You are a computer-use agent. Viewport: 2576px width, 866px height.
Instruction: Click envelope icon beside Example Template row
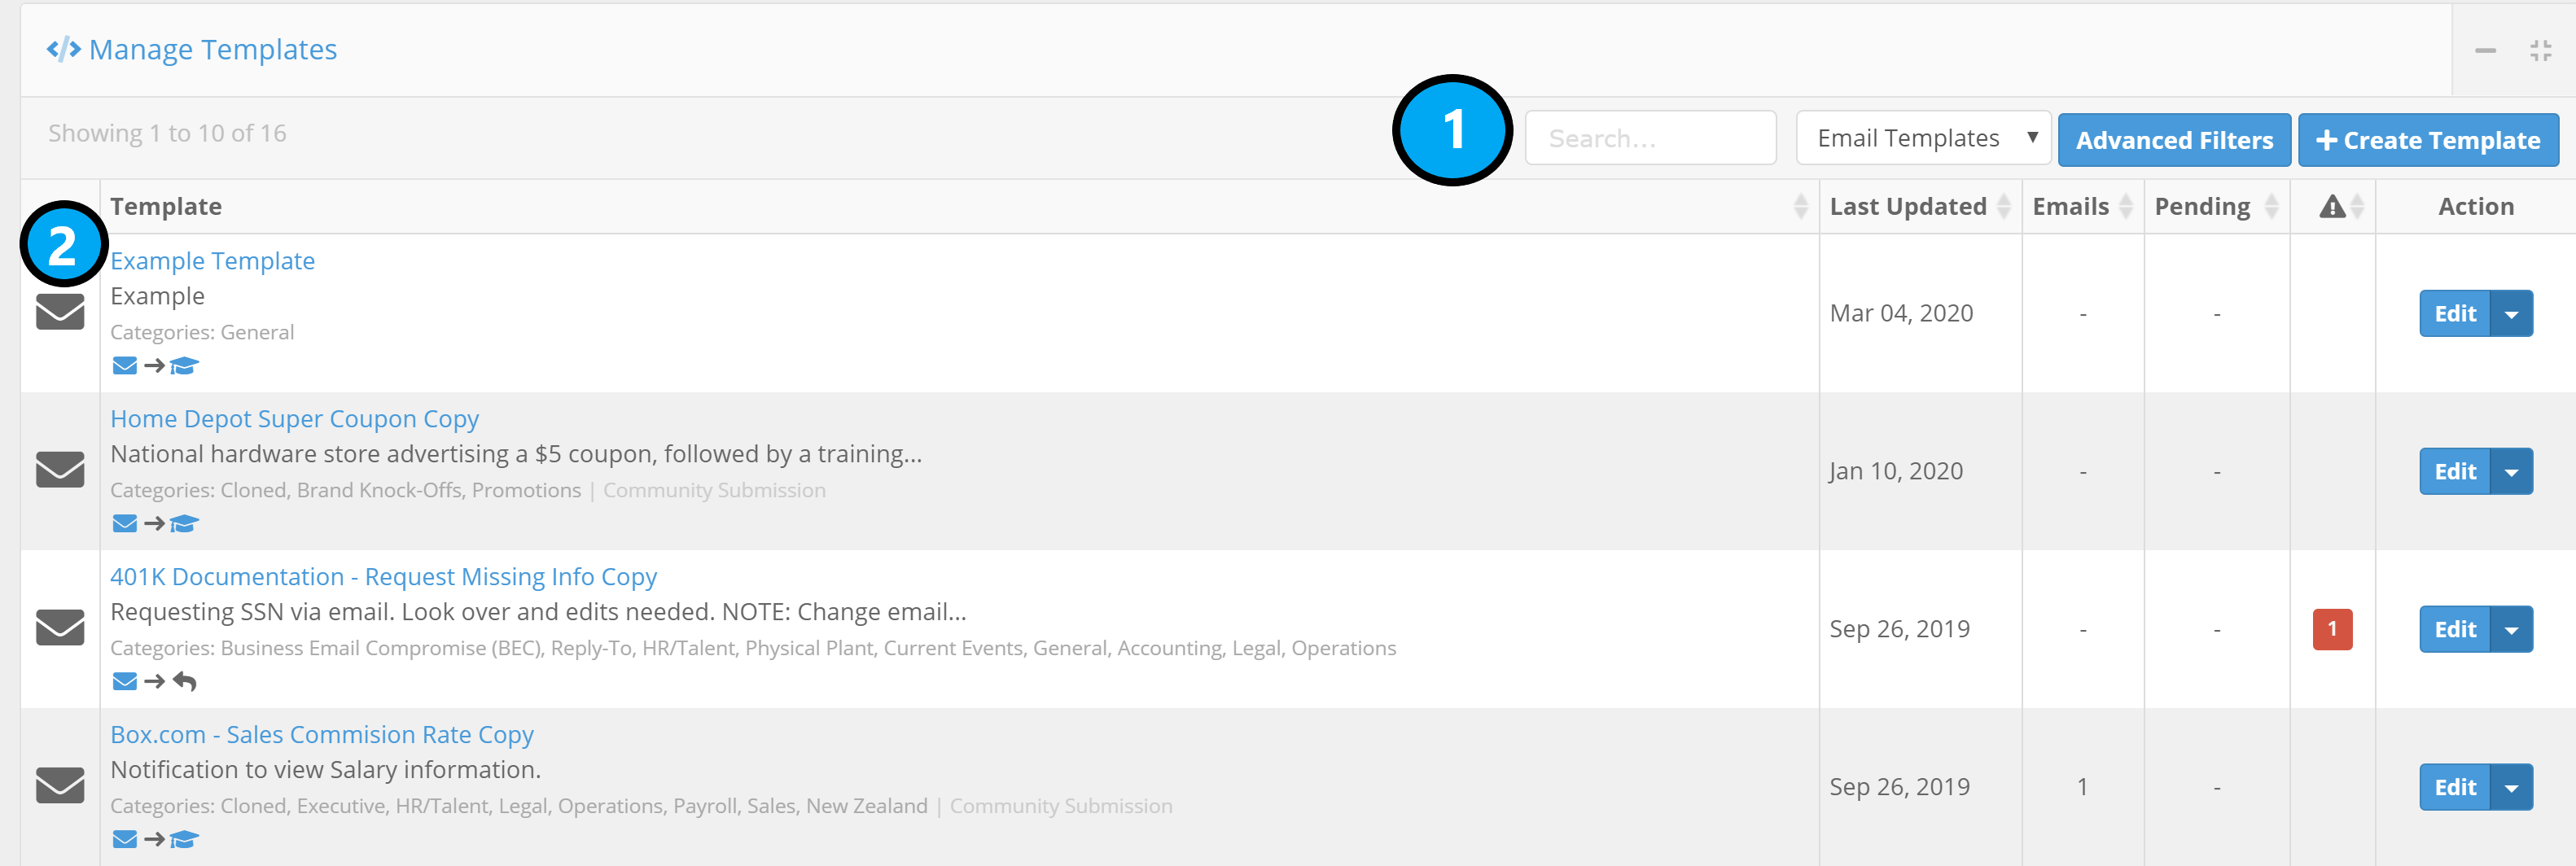click(60, 312)
